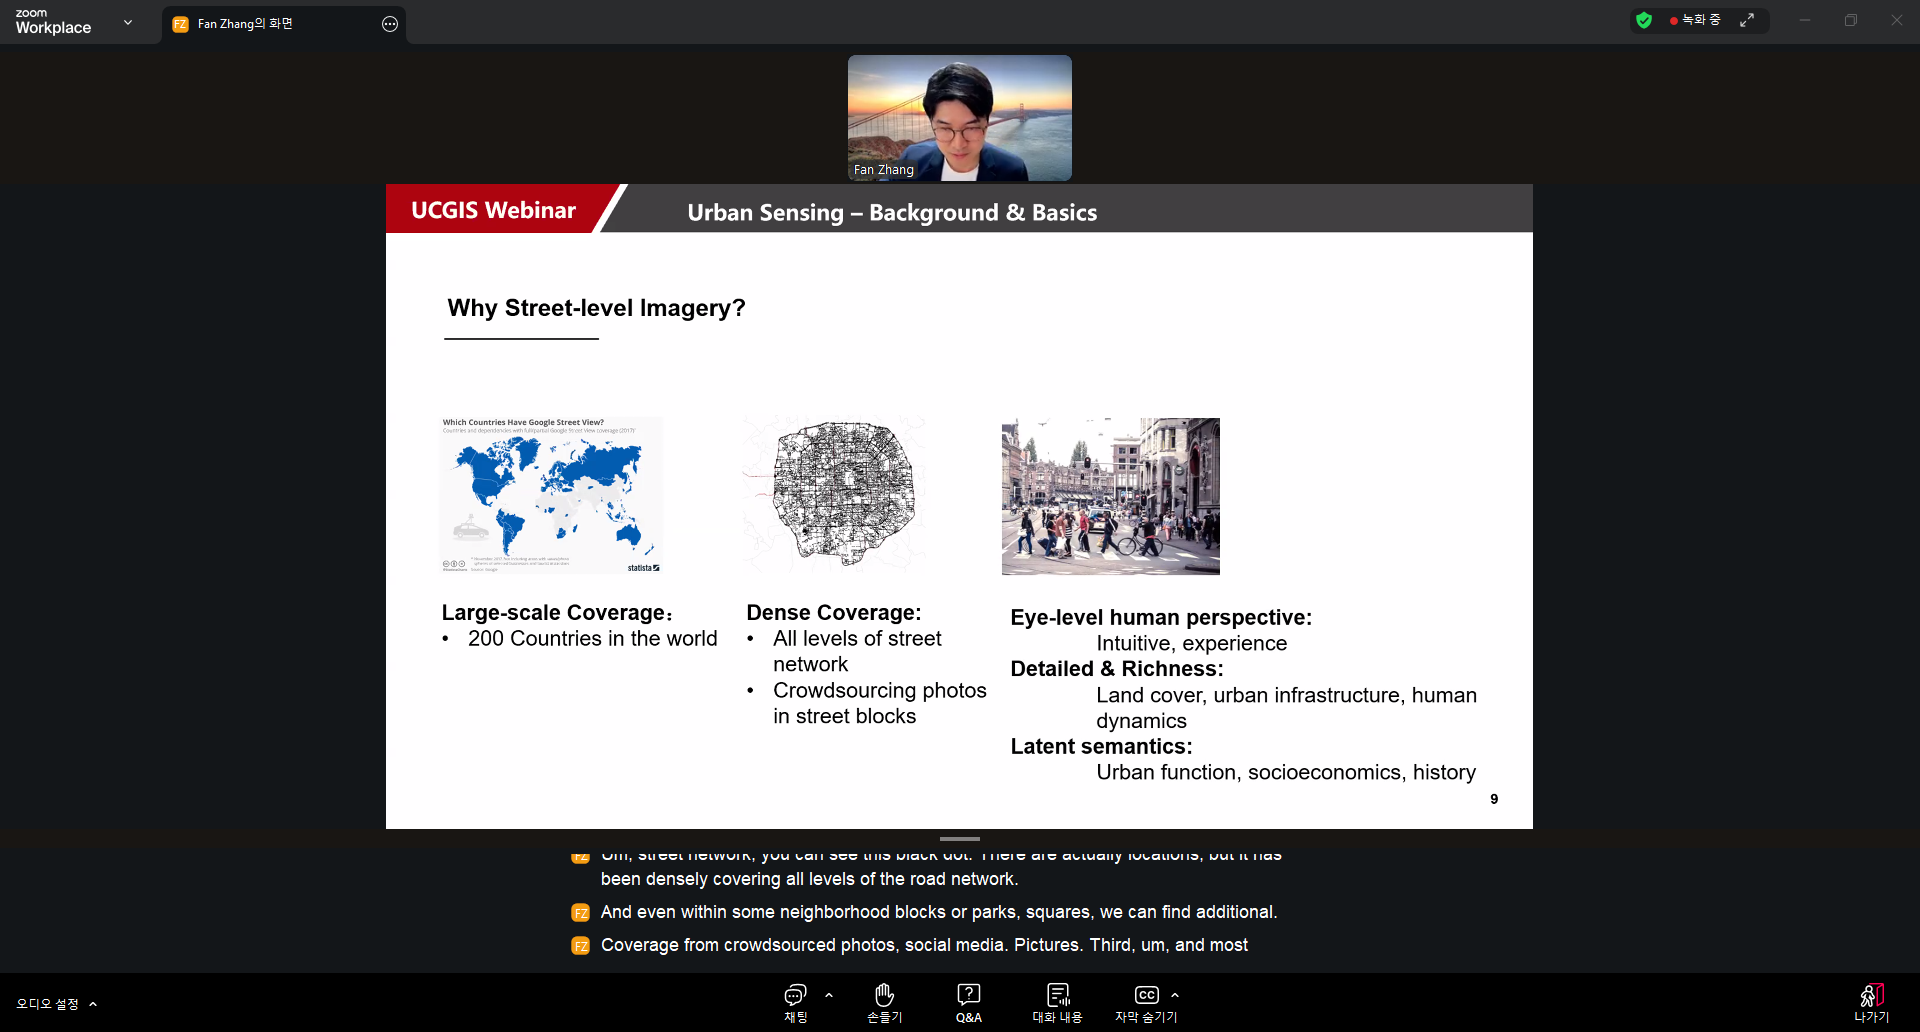1920x1032 pixels.
Task: Click 'Eye-level human perspective:' heading
Action: pyautogui.click(x=1161, y=618)
